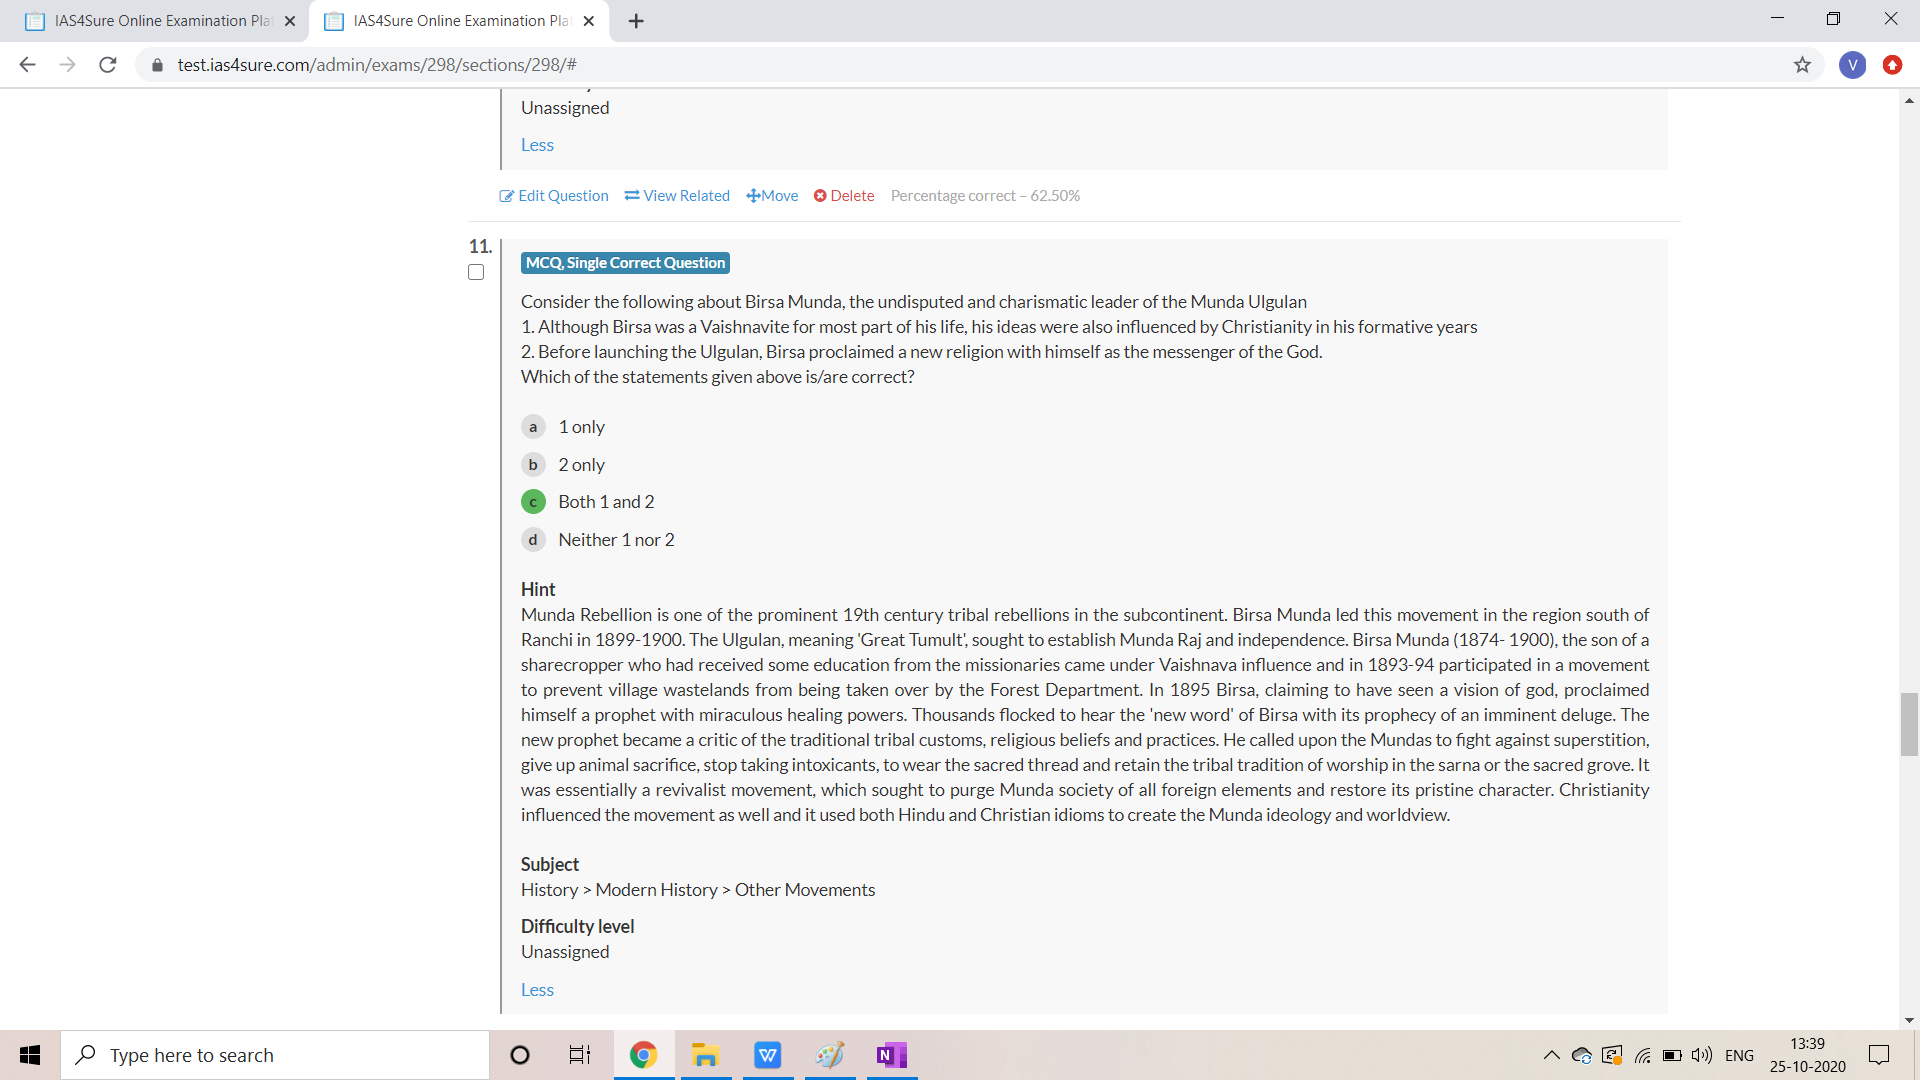
Task: Click the Edit Question pencil icon
Action: click(506, 196)
